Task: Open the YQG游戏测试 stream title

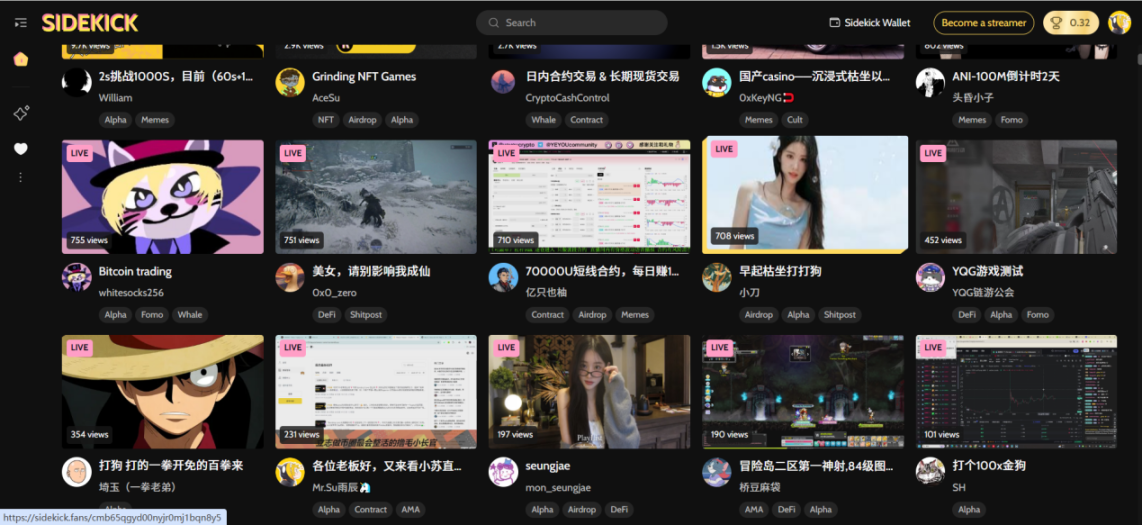Action: (988, 271)
